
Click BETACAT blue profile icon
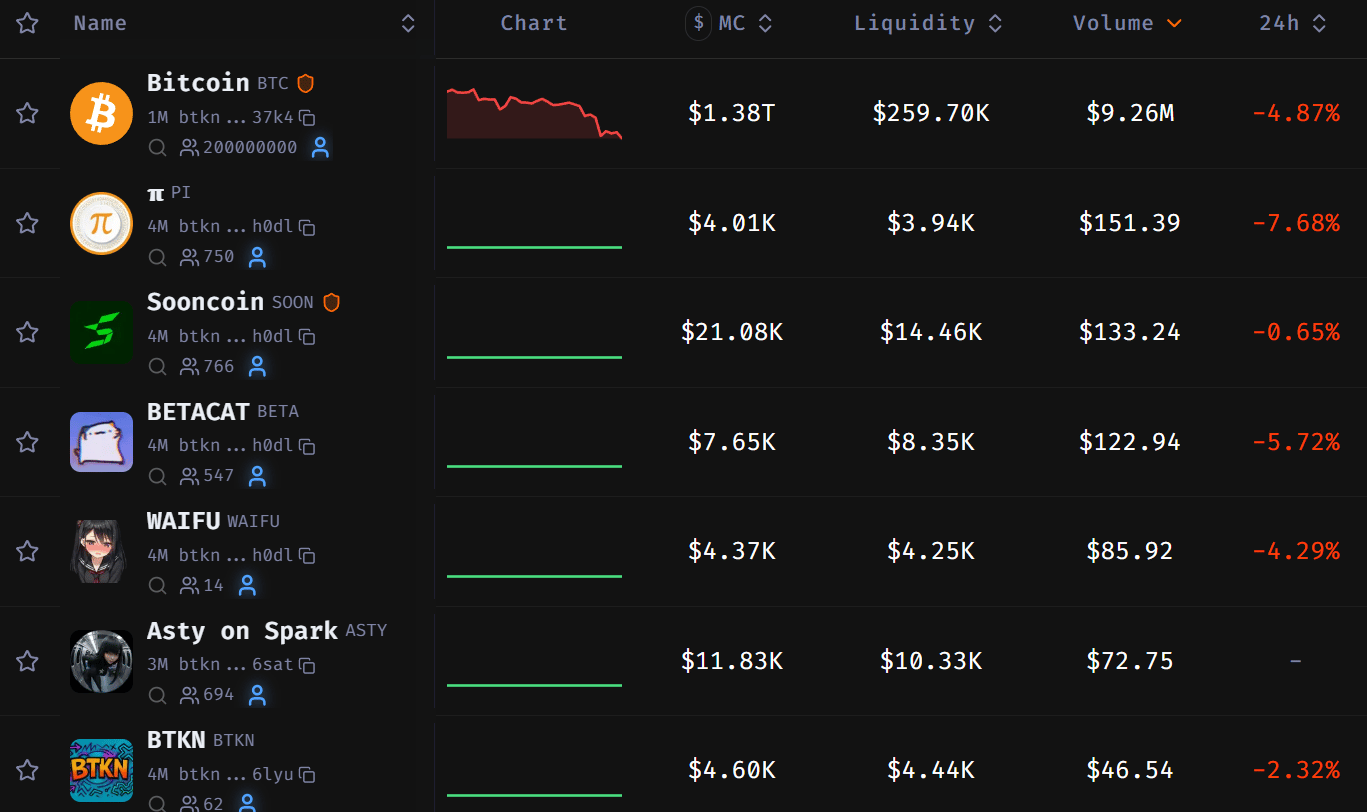pyautogui.click(x=257, y=476)
